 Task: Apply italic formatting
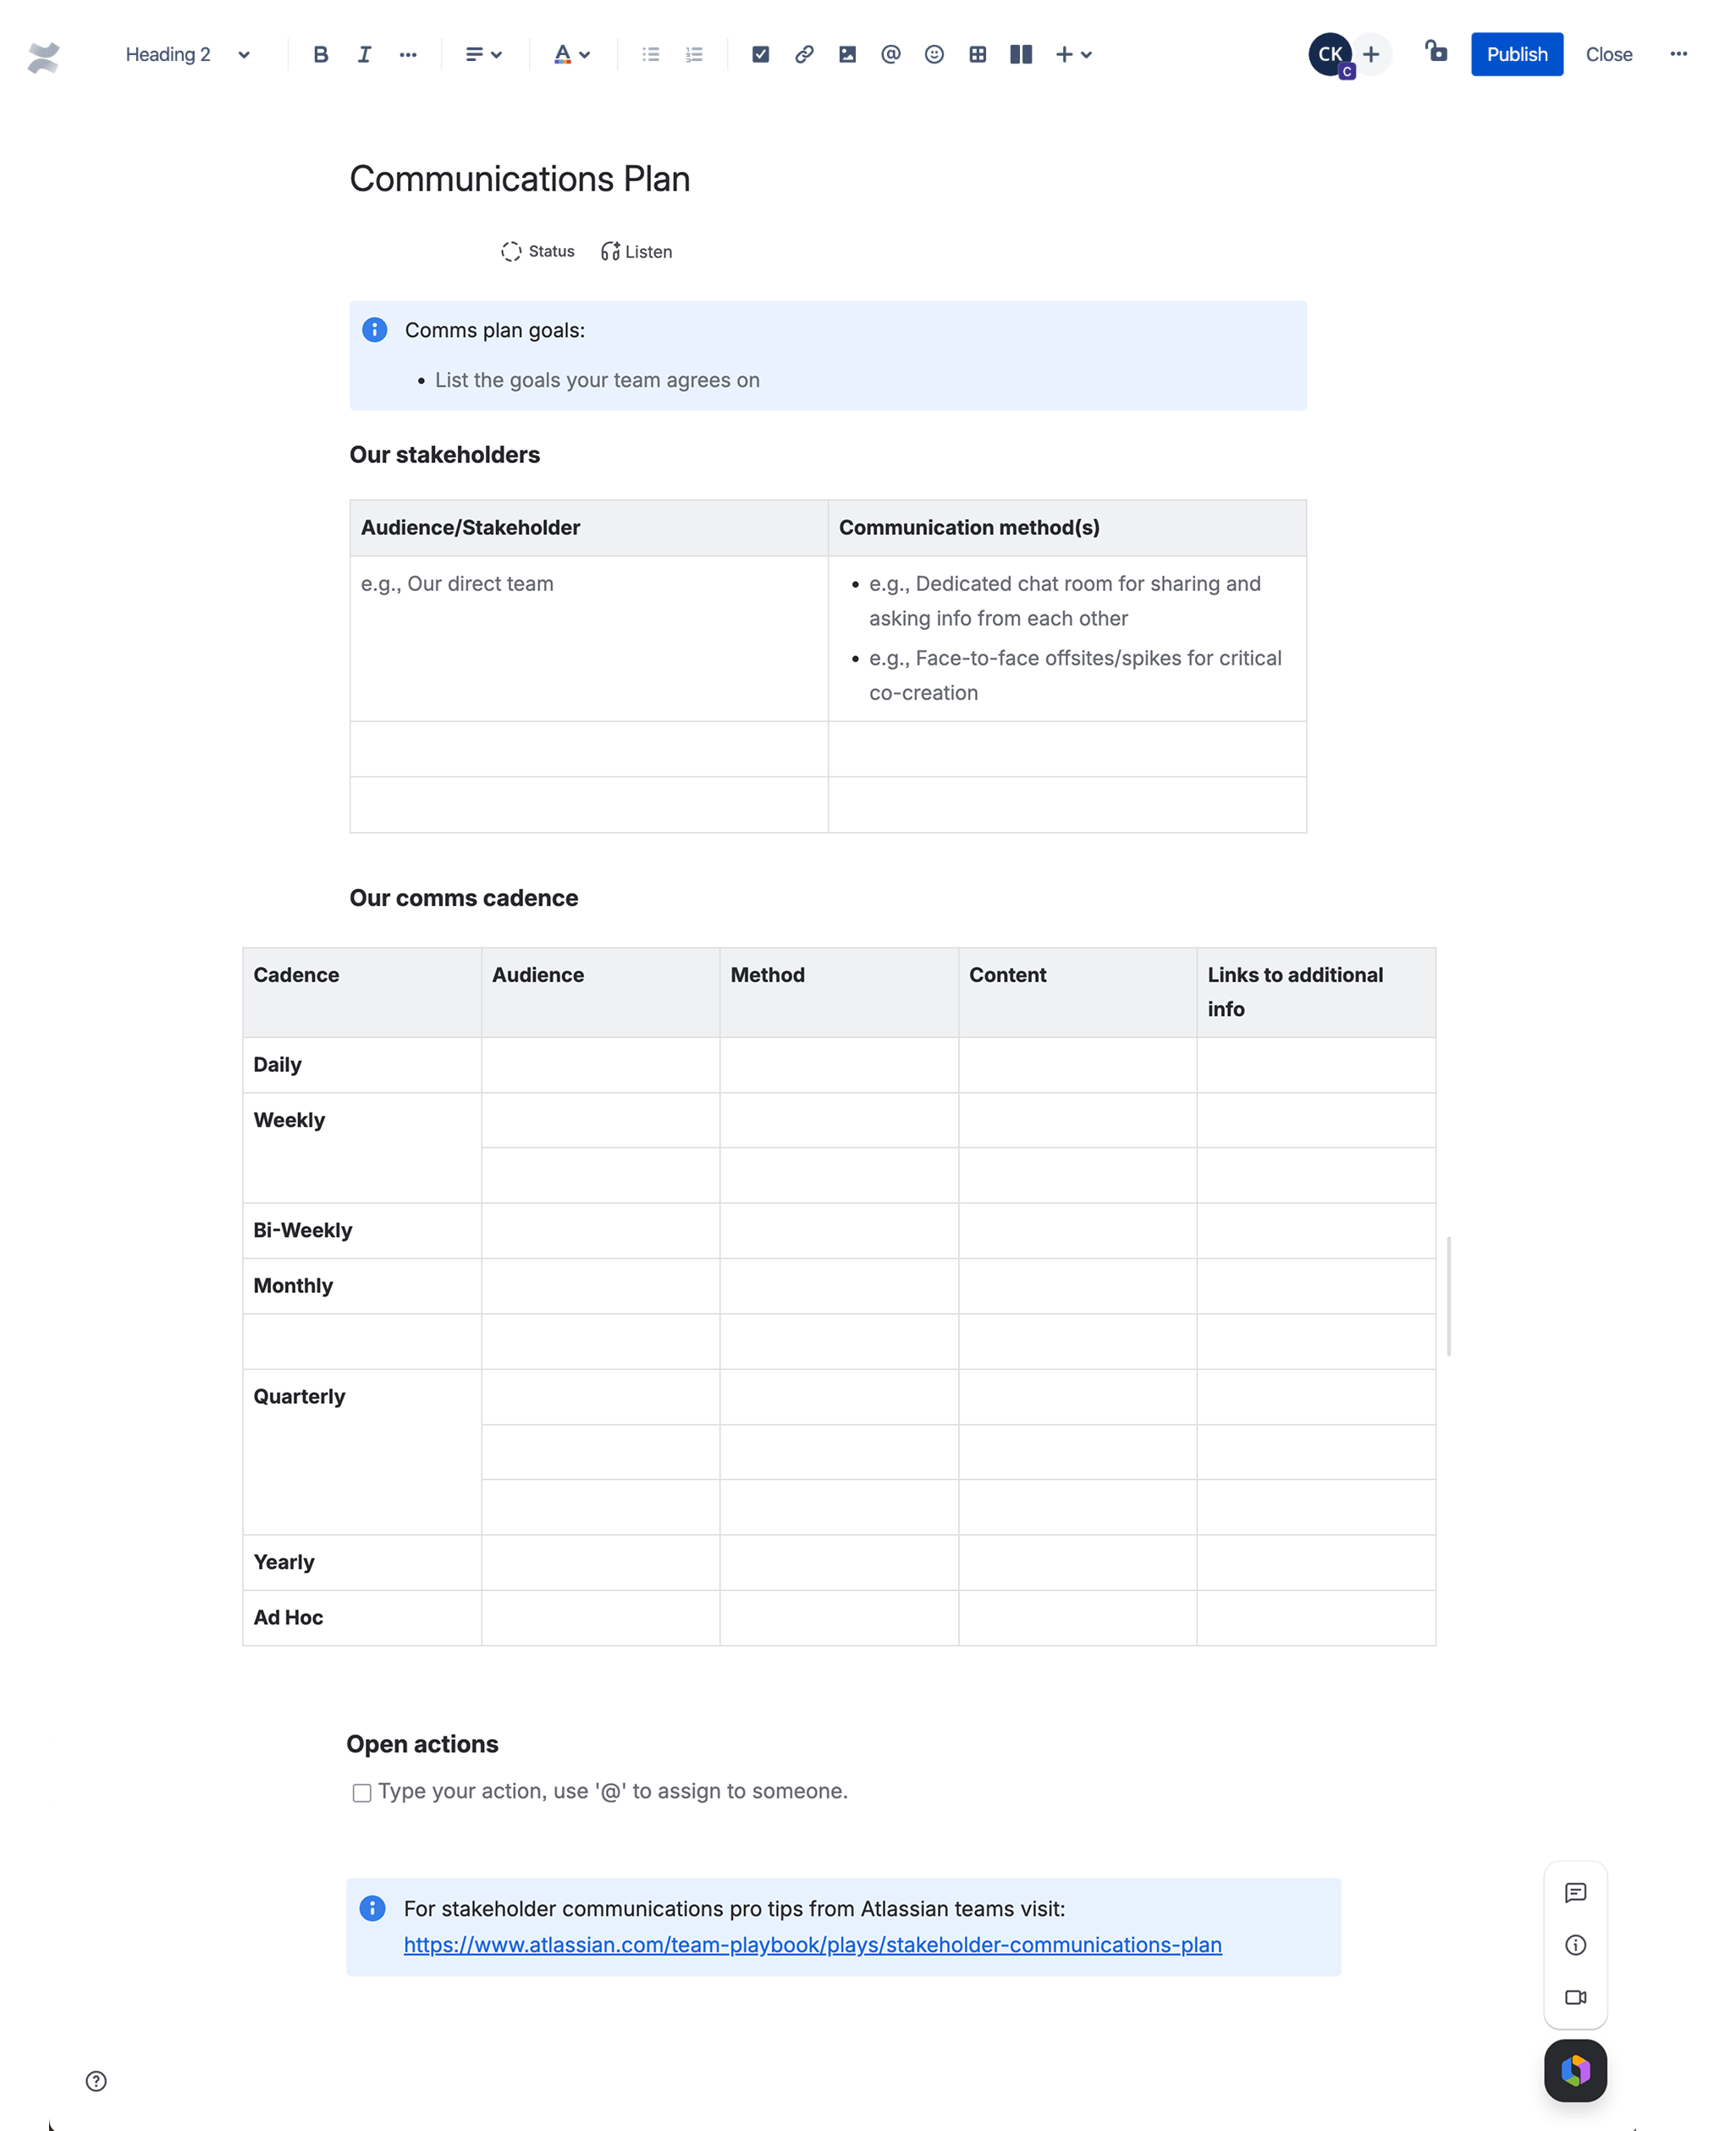coord(364,54)
